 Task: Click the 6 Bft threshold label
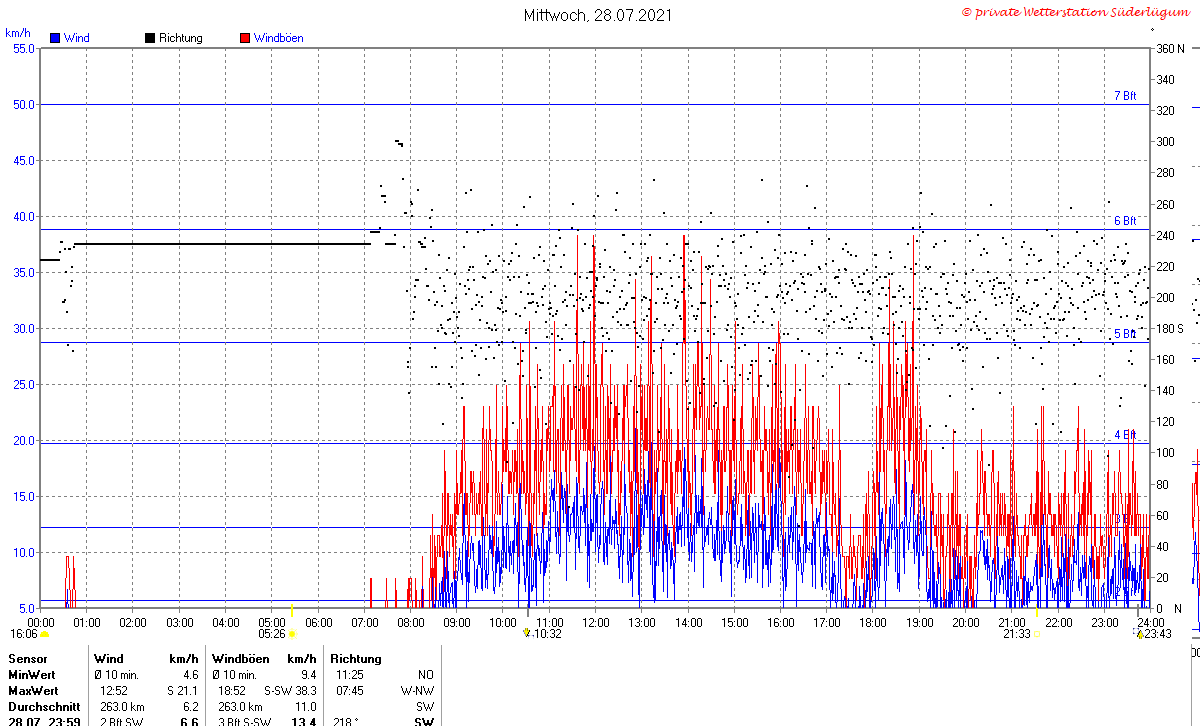1125,221
